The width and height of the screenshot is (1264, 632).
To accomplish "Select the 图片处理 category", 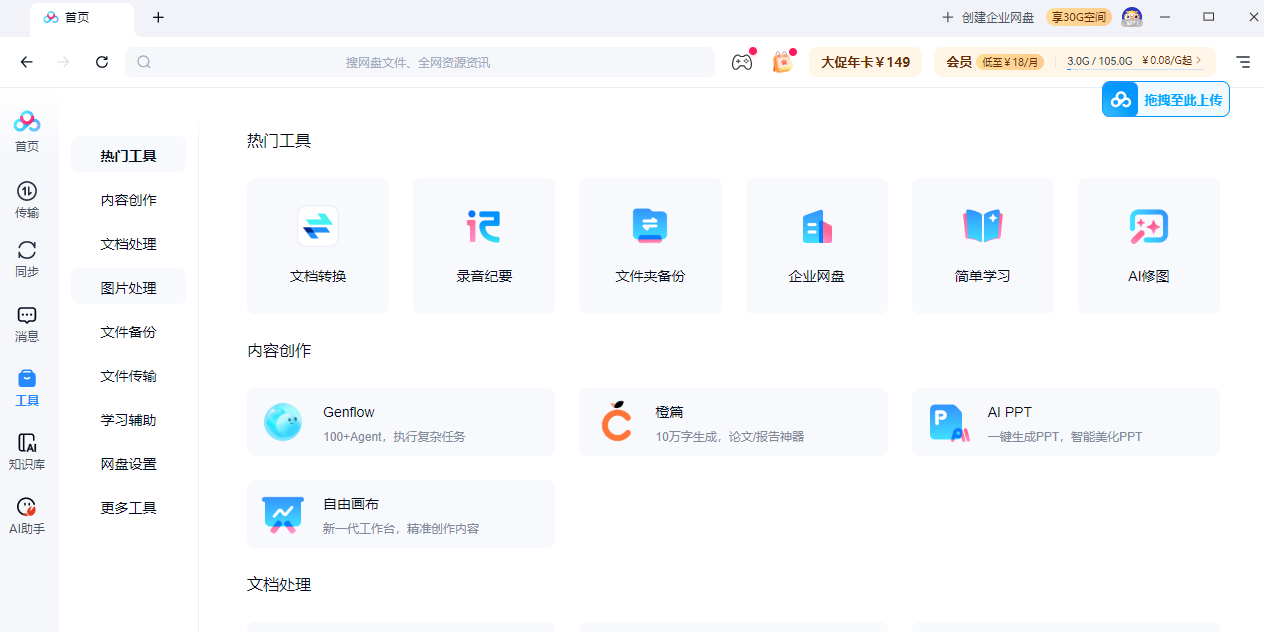I will [x=128, y=288].
